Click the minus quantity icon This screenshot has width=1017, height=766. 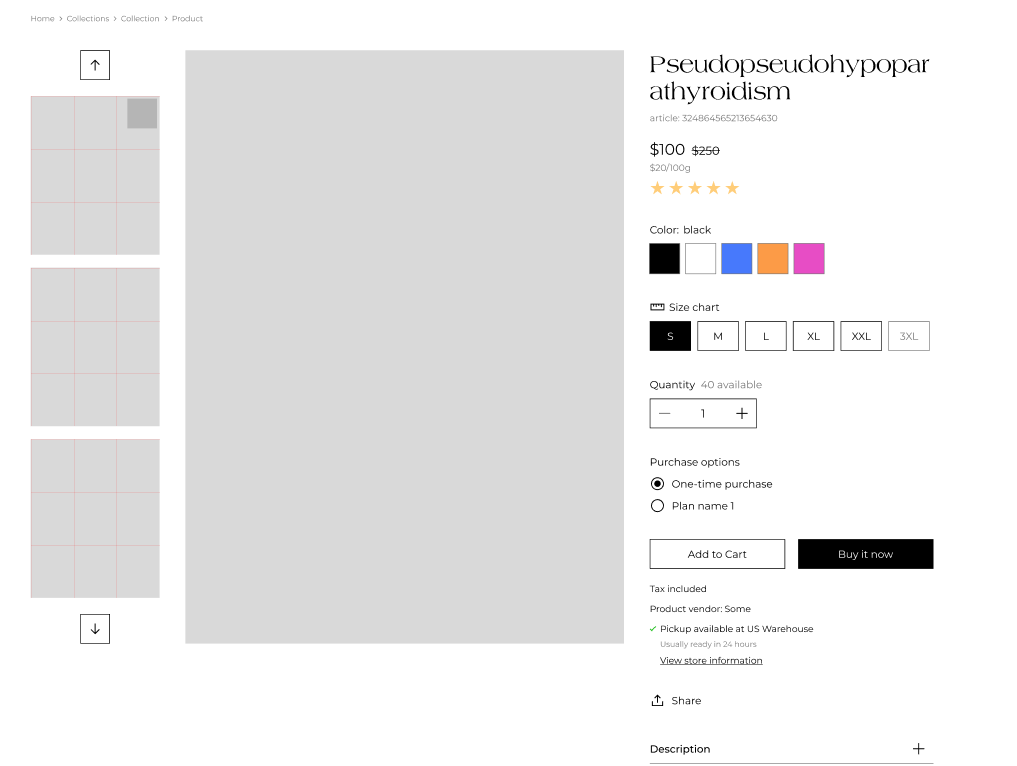pyautogui.click(x=665, y=413)
